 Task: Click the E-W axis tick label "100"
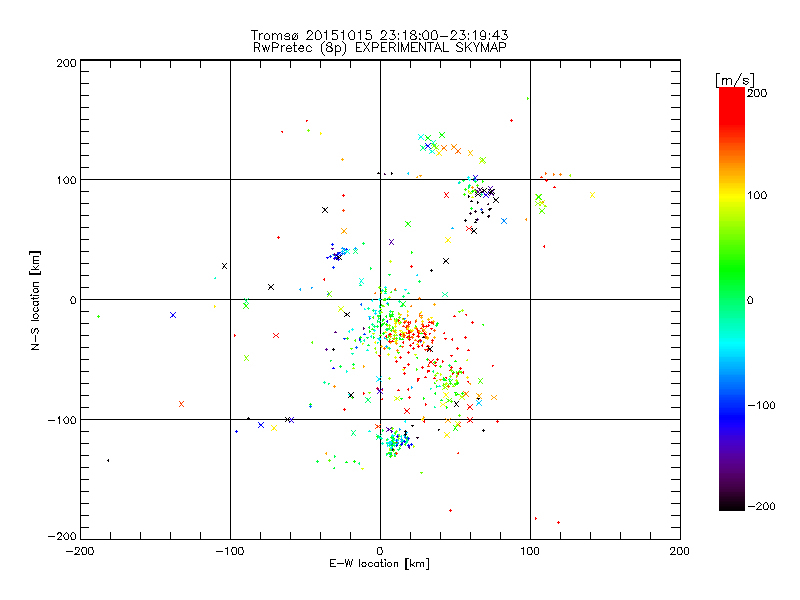pos(530,551)
